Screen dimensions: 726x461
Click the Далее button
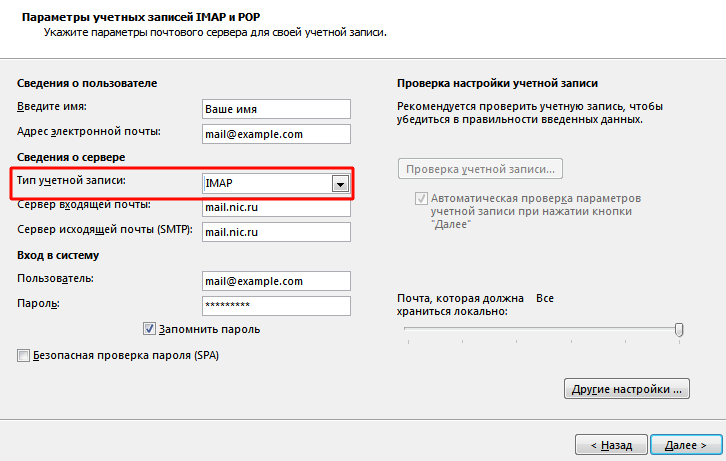tap(686, 445)
